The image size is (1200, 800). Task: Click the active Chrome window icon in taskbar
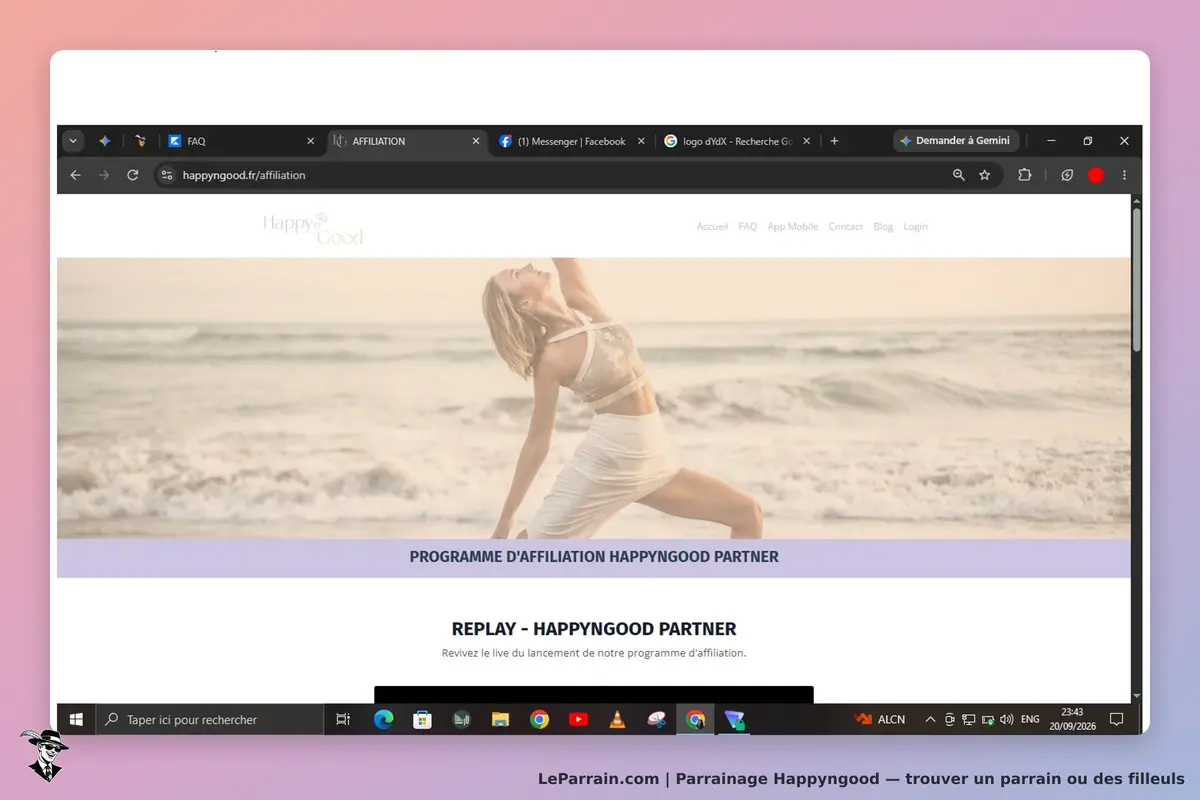[x=695, y=719]
